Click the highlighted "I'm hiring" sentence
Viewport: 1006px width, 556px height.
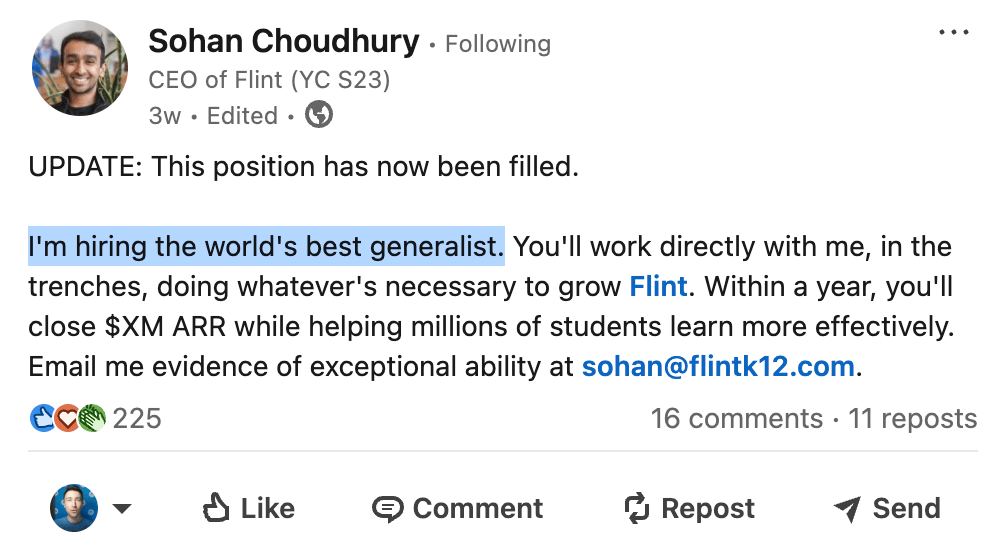click(266, 246)
